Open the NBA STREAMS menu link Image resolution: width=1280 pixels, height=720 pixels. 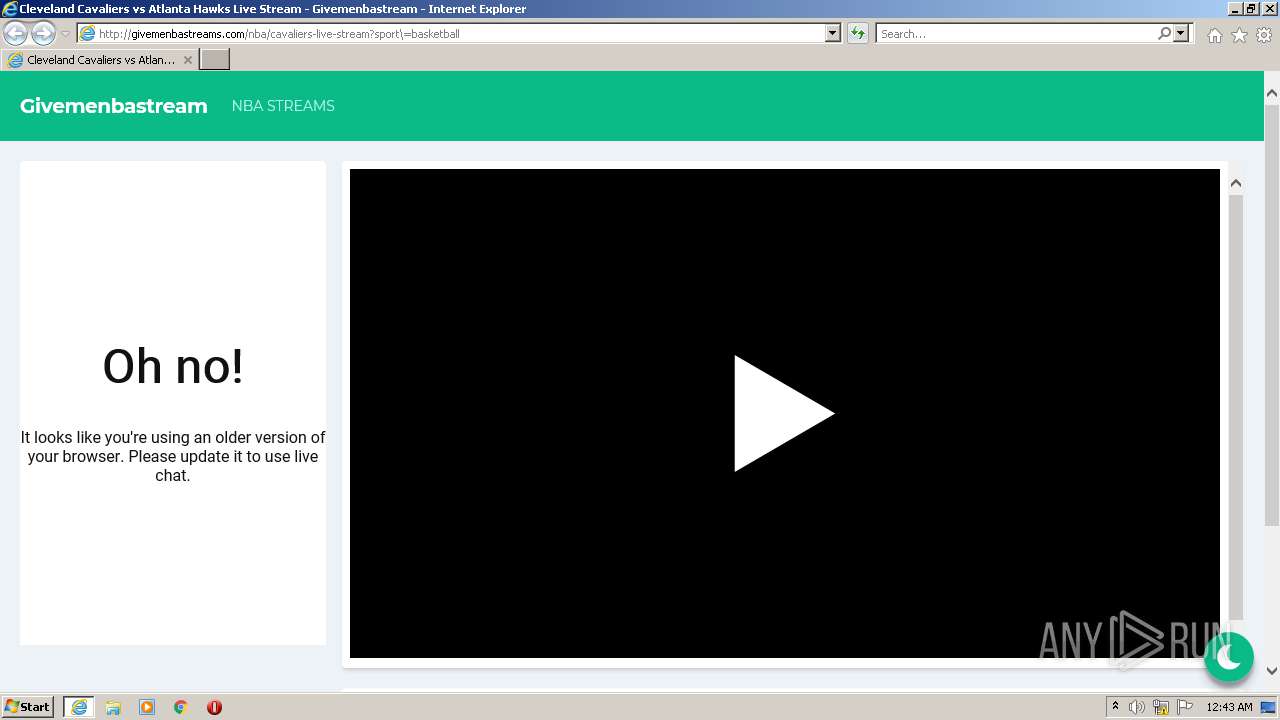(283, 106)
